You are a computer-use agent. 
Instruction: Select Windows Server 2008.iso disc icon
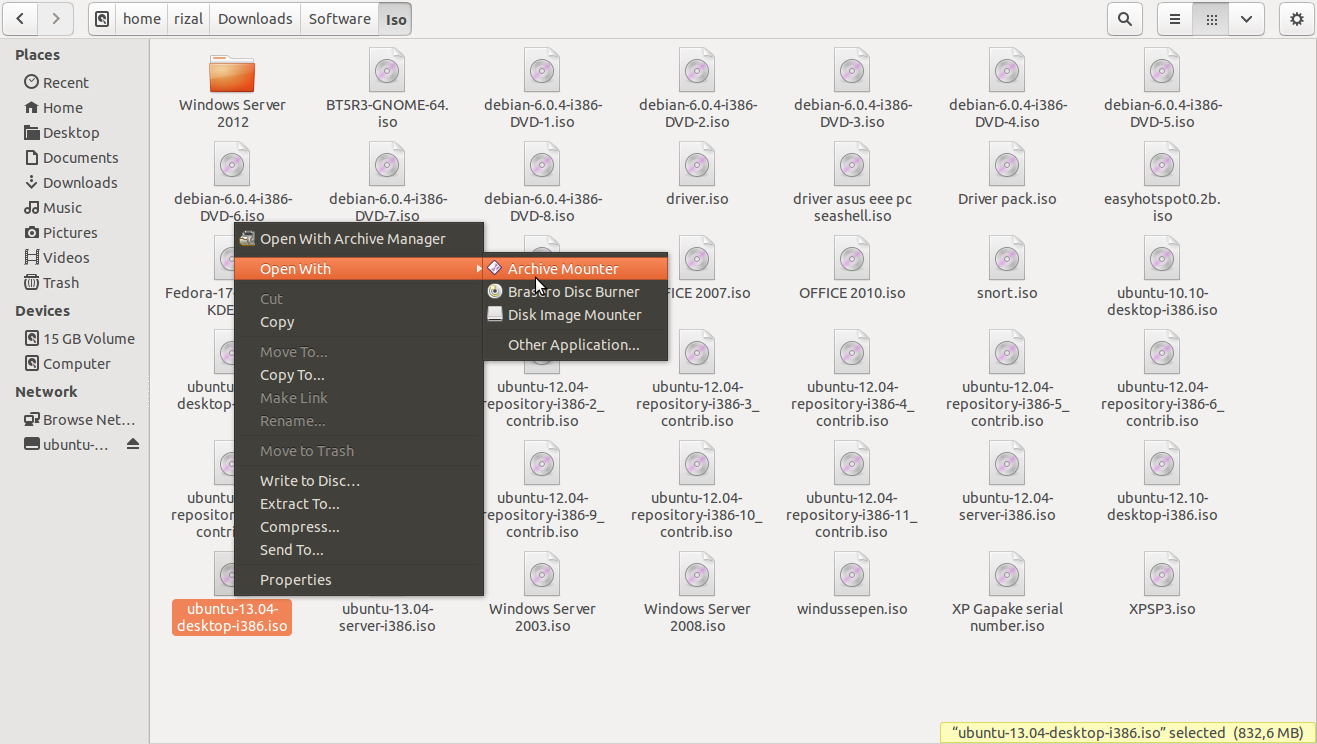(697, 574)
